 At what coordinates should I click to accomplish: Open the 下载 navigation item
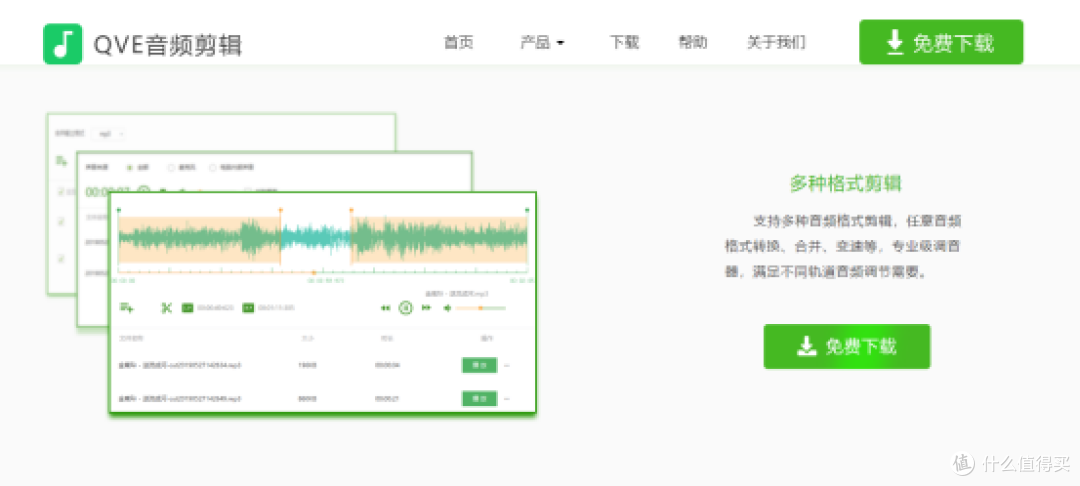tap(624, 43)
